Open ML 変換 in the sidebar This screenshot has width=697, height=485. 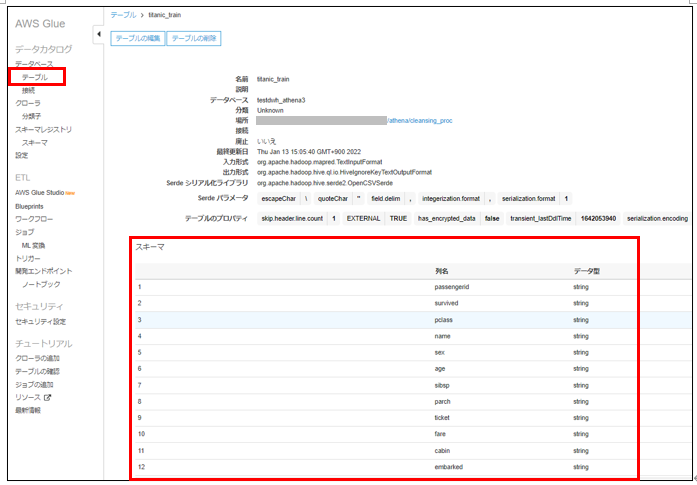pos(33,245)
